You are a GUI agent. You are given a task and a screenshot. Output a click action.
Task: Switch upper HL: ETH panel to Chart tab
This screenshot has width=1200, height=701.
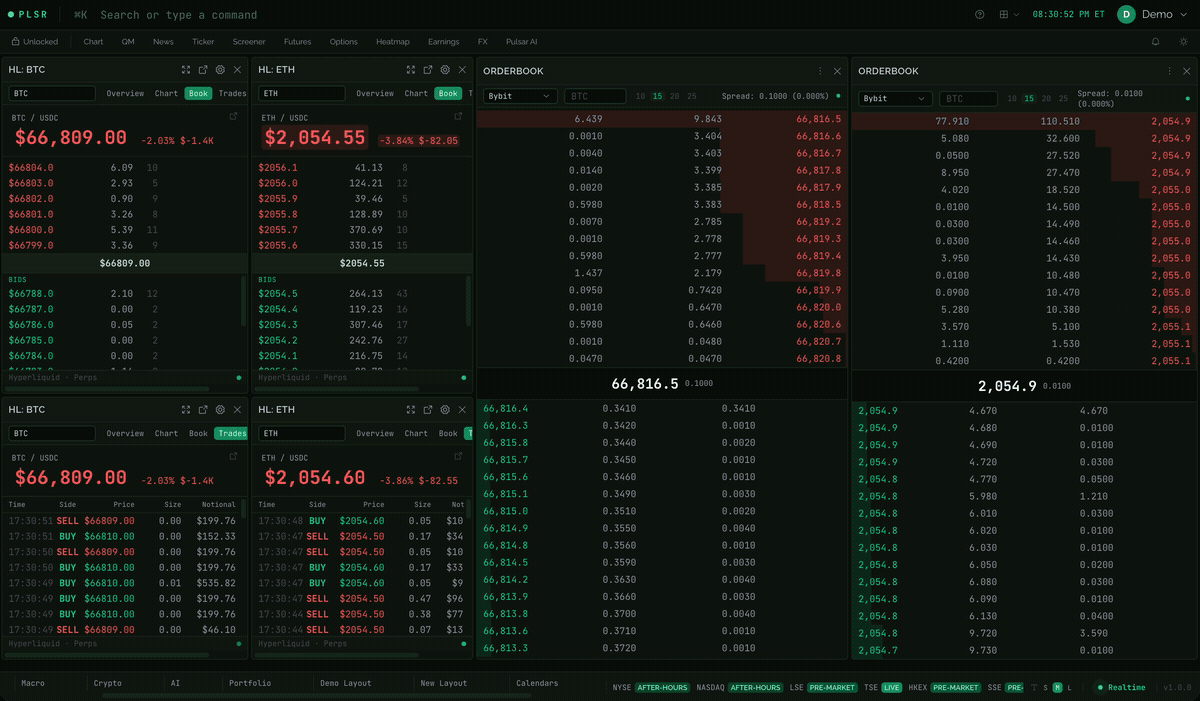tap(416, 93)
